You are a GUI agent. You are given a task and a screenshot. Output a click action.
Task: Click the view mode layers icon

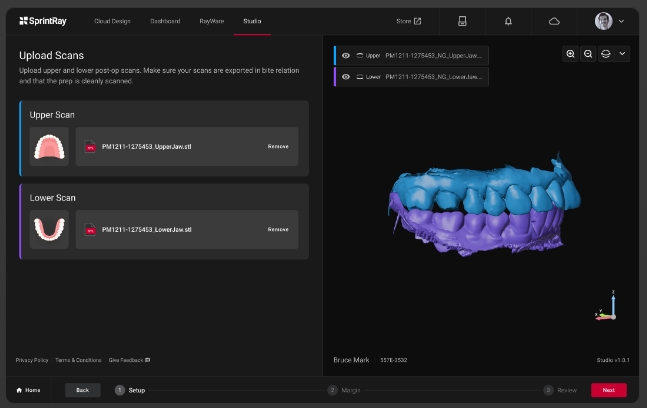pos(605,54)
